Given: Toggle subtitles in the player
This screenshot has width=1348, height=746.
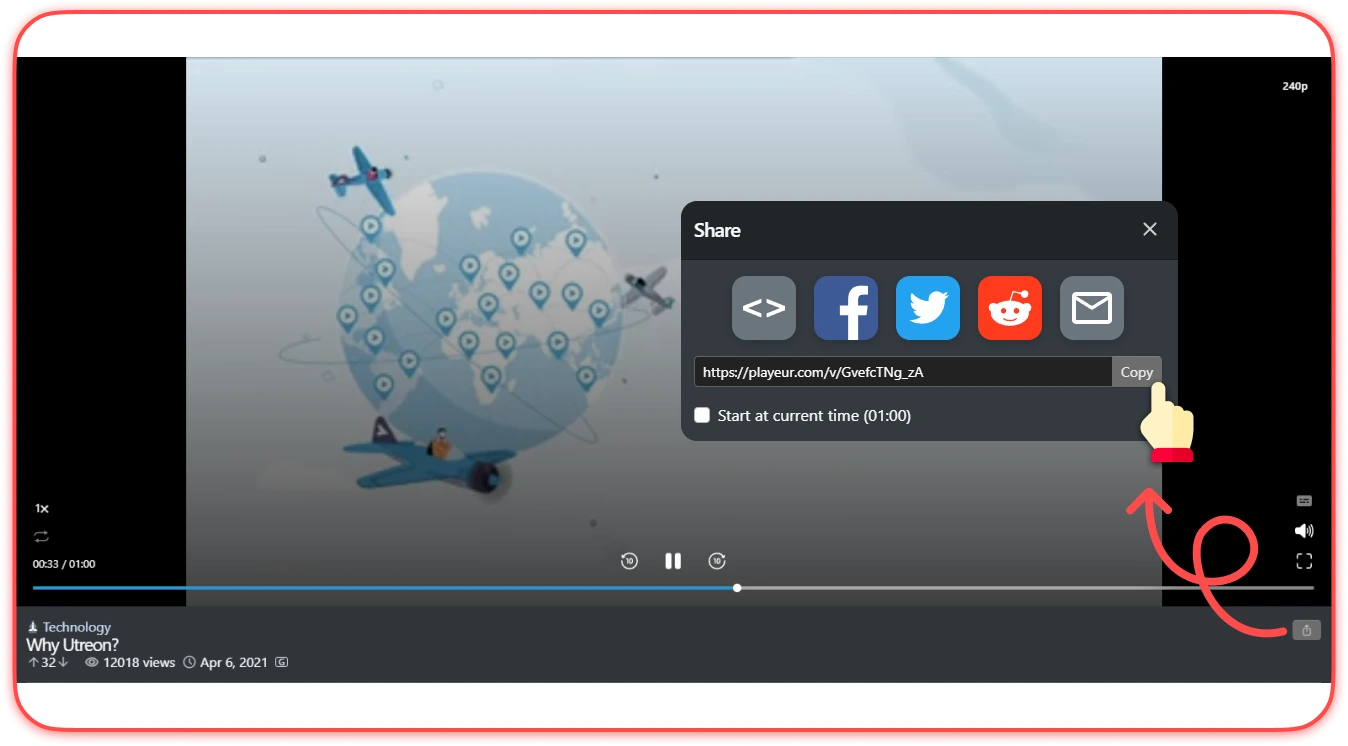Looking at the screenshot, I should tap(1304, 501).
